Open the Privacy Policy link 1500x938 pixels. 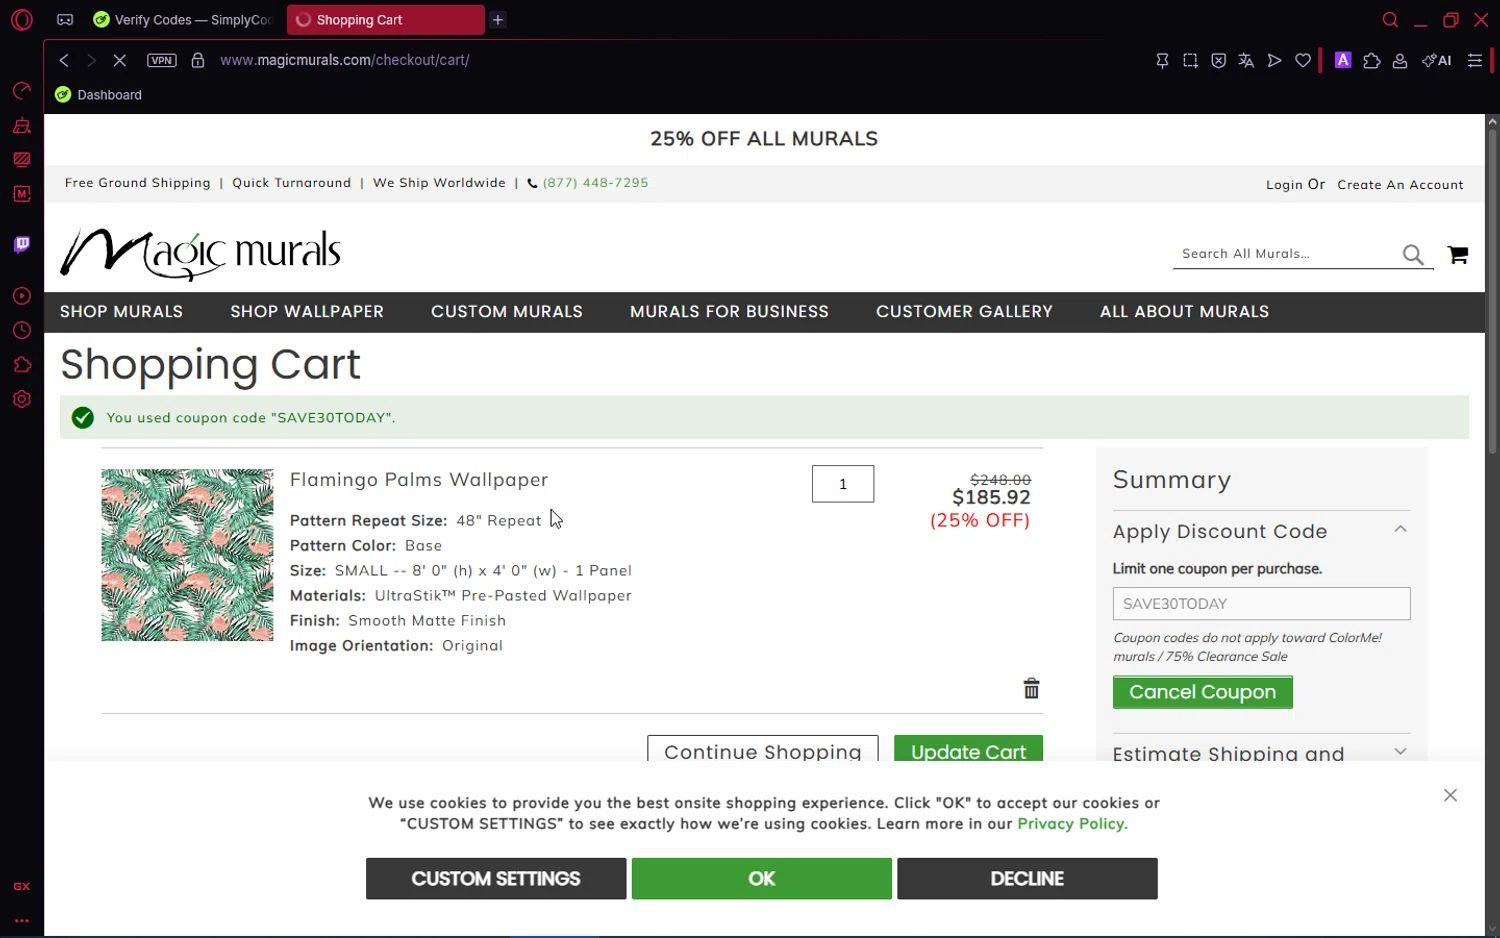pyautogui.click(x=1072, y=824)
